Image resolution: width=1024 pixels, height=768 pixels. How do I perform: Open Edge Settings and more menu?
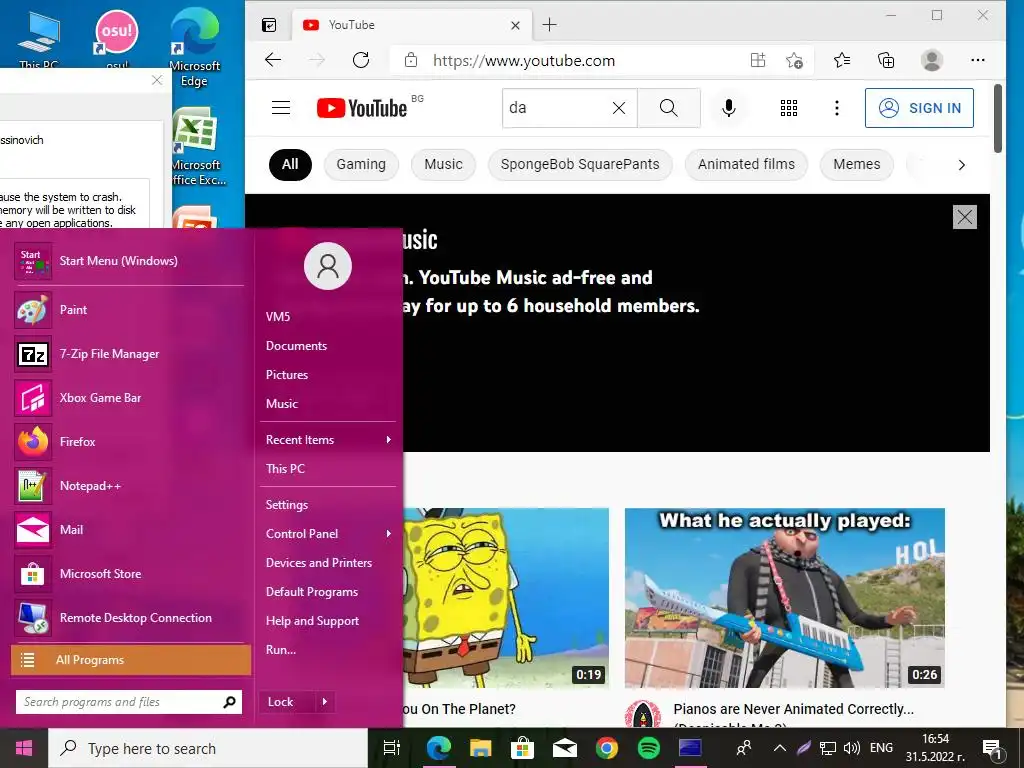point(978,60)
